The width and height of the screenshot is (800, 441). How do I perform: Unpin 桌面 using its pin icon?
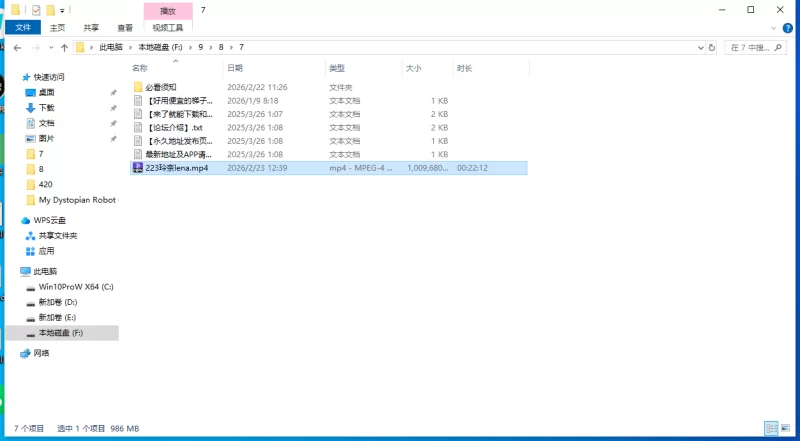point(113,92)
